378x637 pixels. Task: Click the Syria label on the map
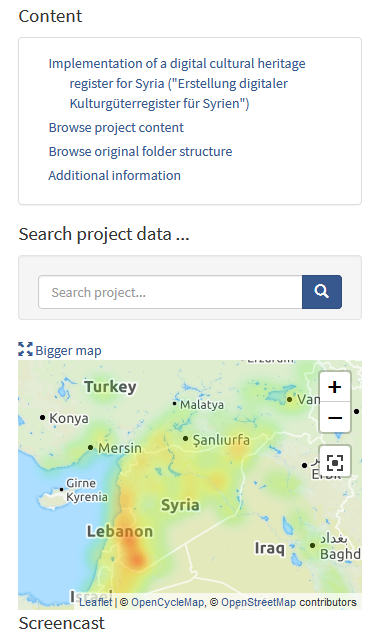coord(180,505)
